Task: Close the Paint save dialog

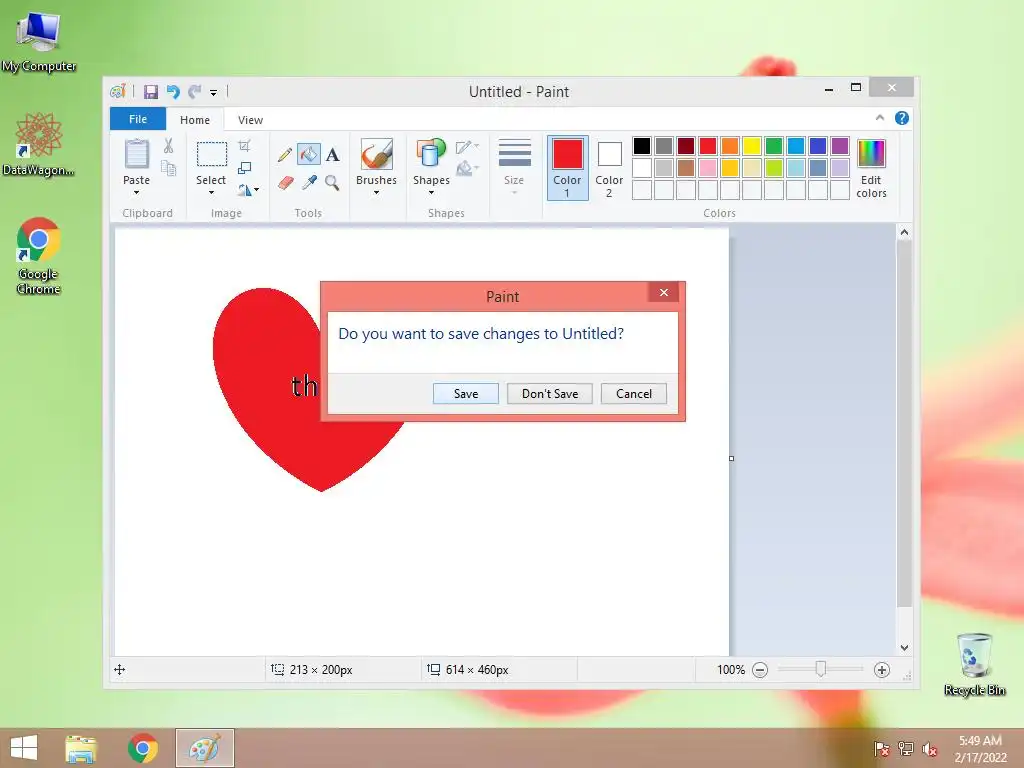Action: coord(664,293)
